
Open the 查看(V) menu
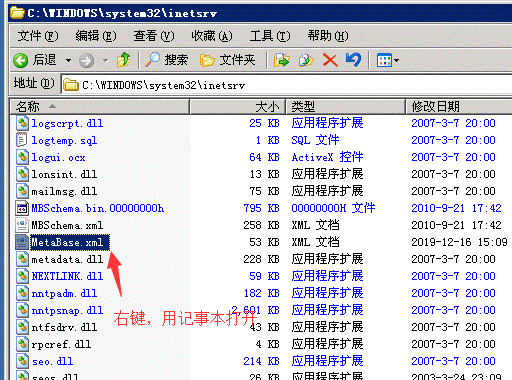click(x=154, y=36)
